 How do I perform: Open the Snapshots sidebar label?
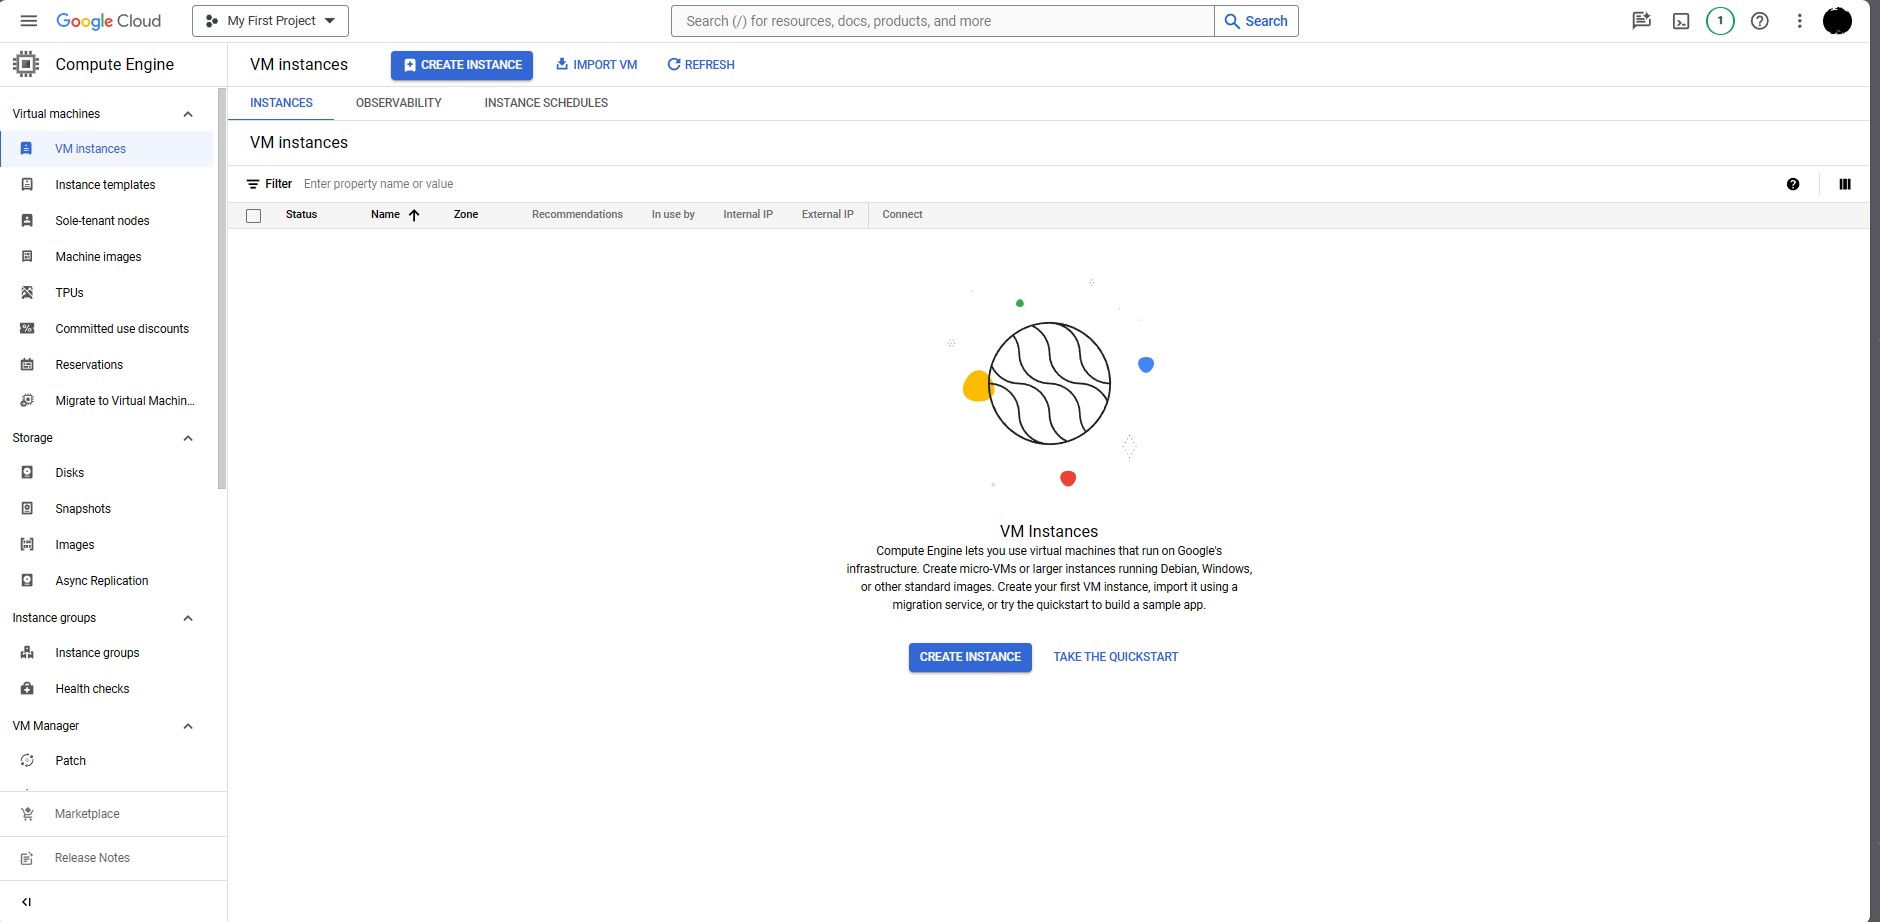83,509
